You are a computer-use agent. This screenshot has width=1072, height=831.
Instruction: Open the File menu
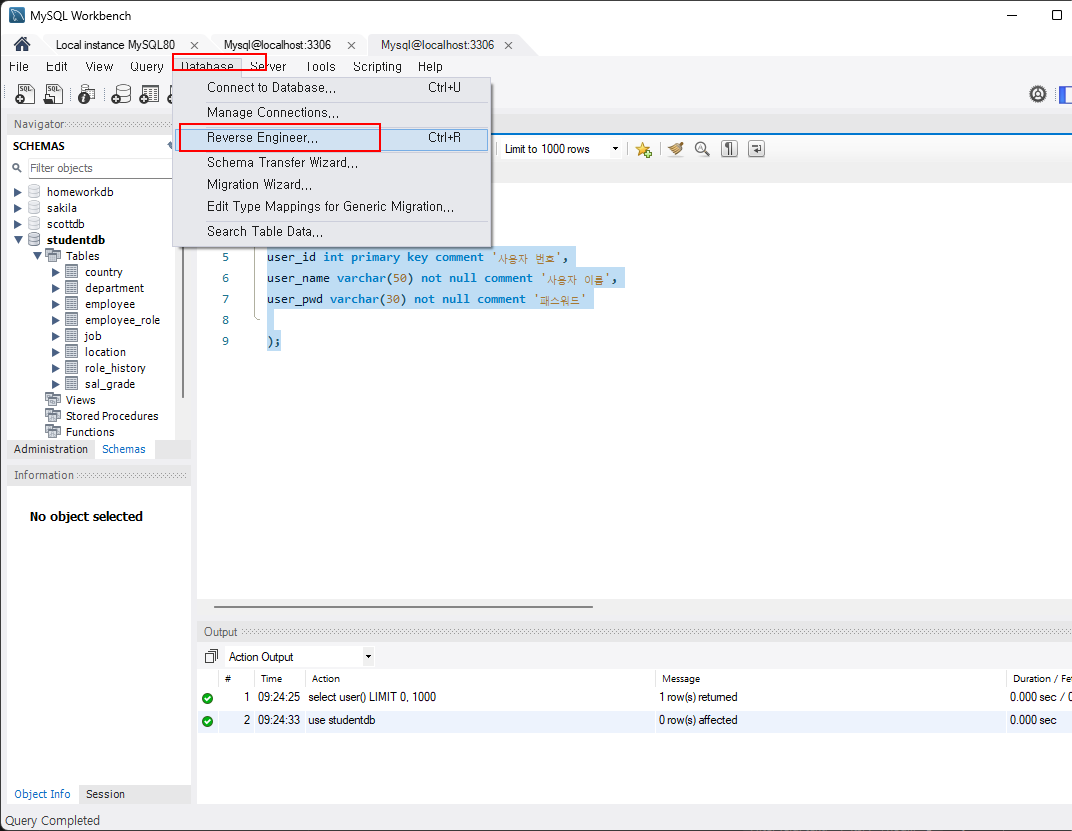coord(19,66)
